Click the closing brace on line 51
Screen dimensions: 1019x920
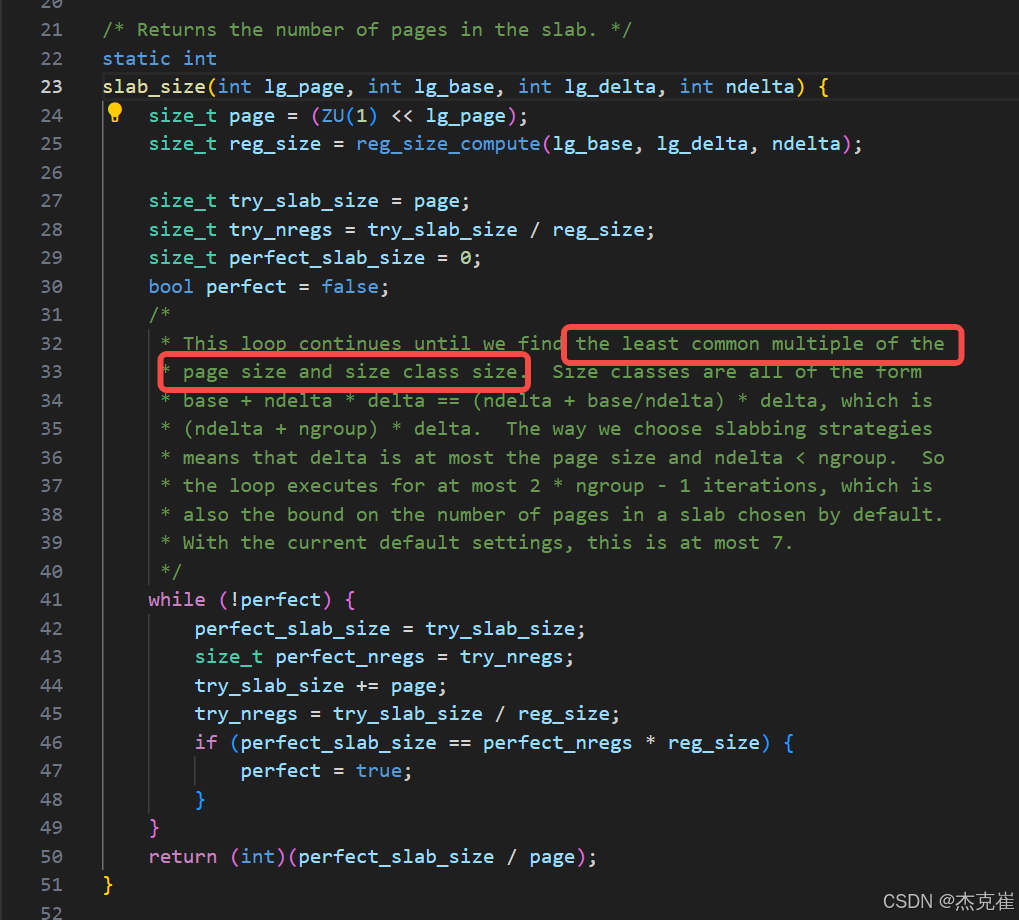coord(106,884)
